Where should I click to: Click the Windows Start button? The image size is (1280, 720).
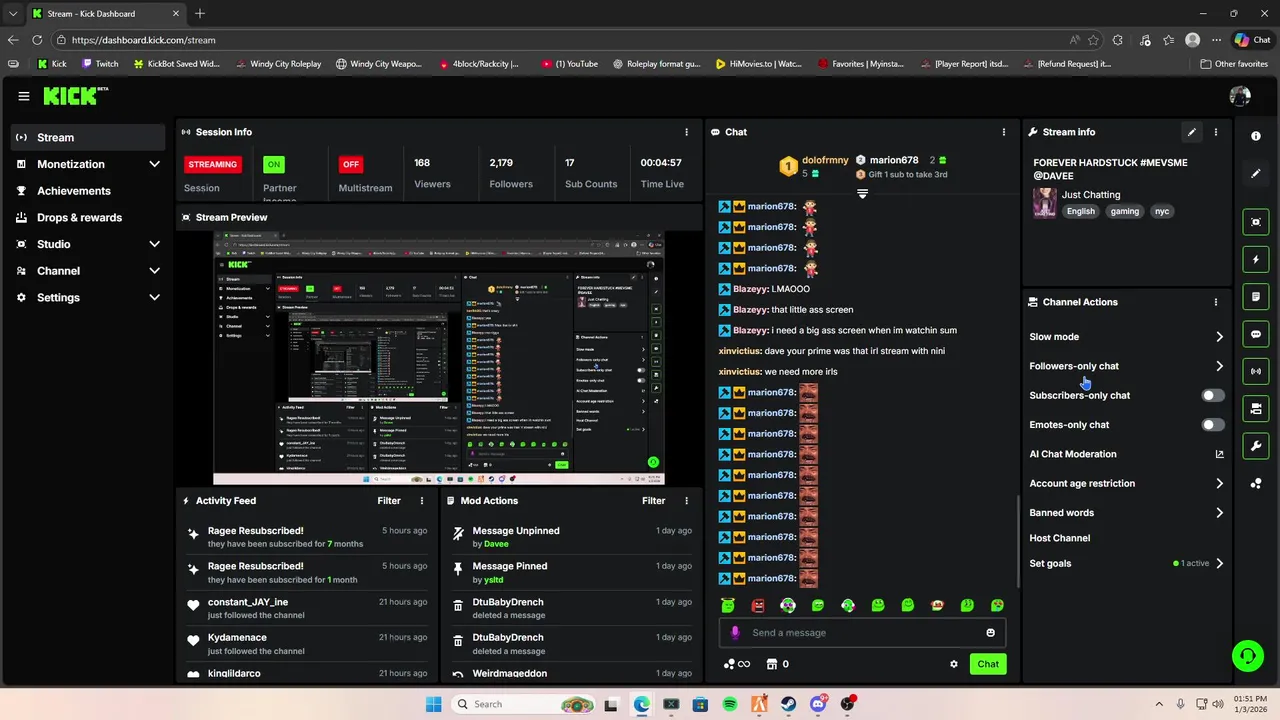tap(433, 704)
